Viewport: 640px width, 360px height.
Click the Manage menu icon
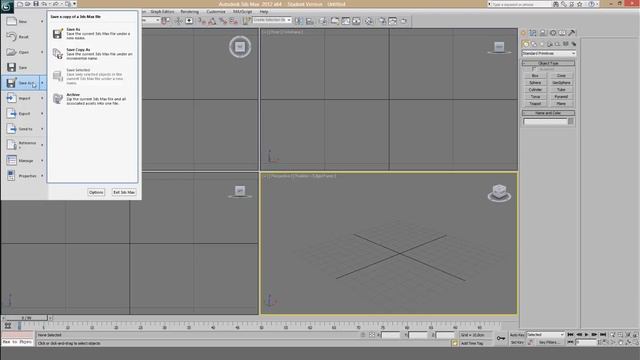tap(11, 160)
